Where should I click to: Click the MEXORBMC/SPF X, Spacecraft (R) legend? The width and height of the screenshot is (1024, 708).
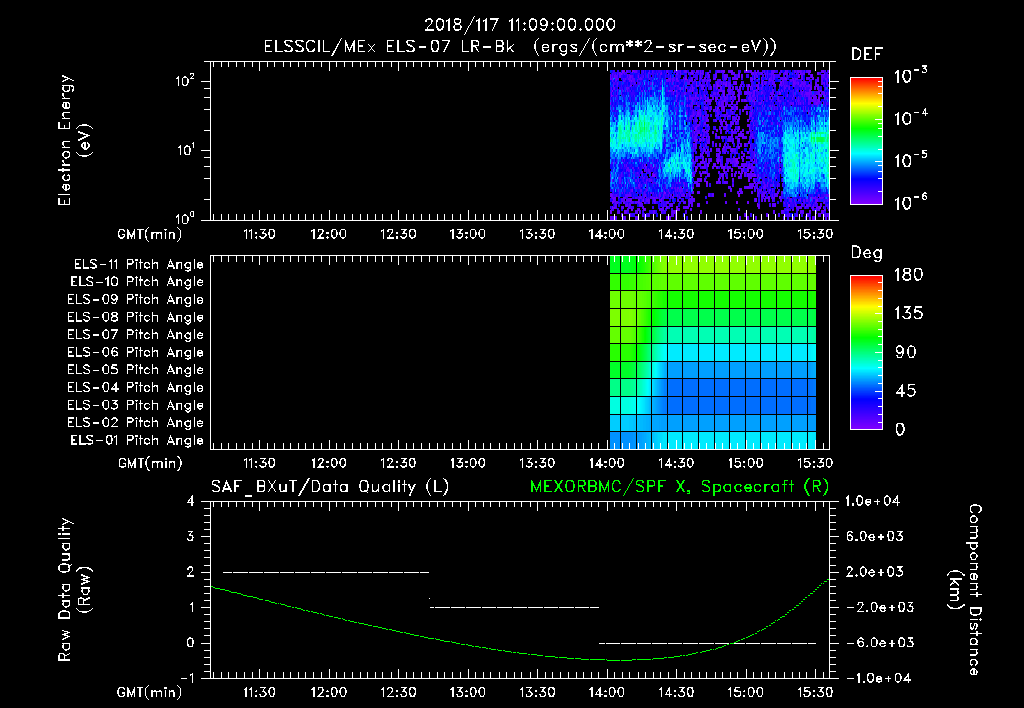click(679, 487)
